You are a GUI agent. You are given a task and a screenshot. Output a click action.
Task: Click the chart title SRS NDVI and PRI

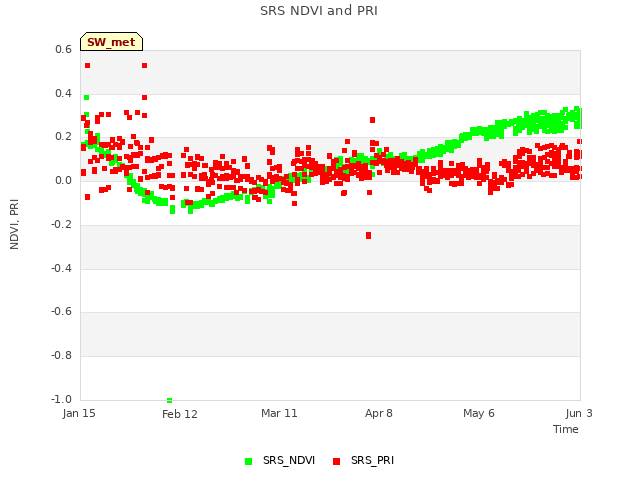coord(319,11)
